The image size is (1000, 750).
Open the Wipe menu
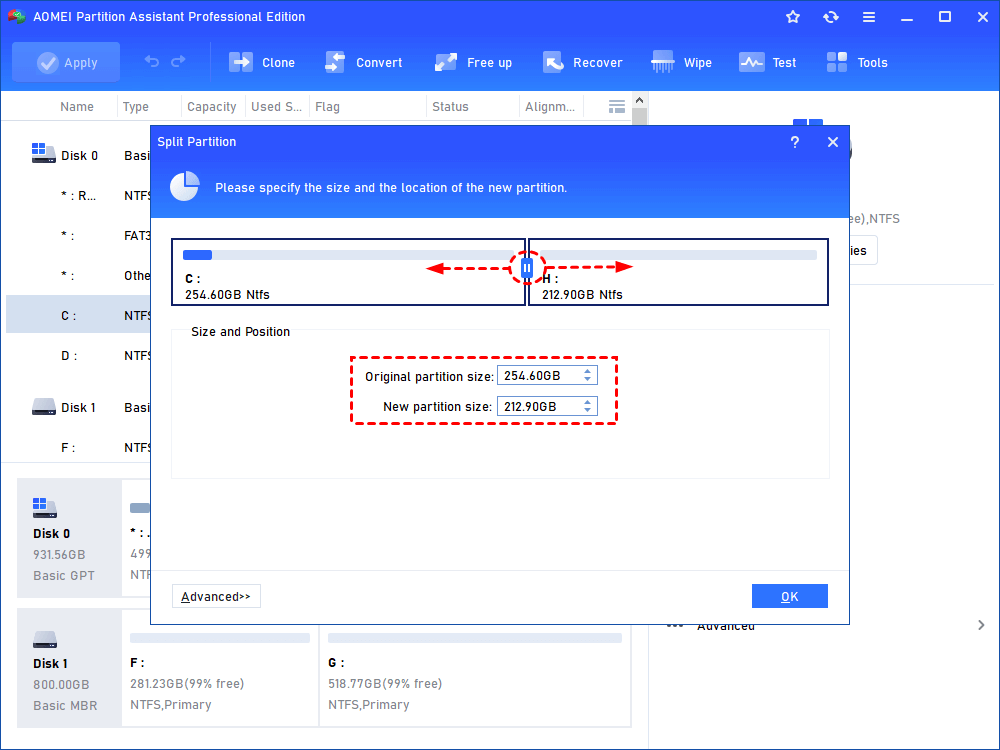(681, 62)
